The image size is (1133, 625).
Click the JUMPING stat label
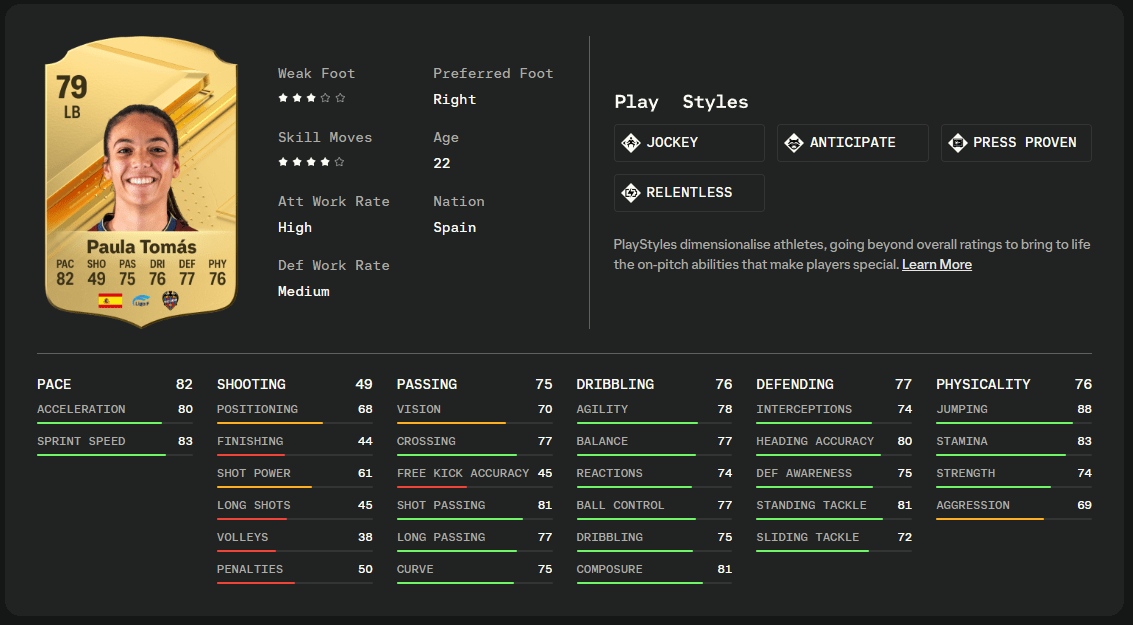point(962,409)
